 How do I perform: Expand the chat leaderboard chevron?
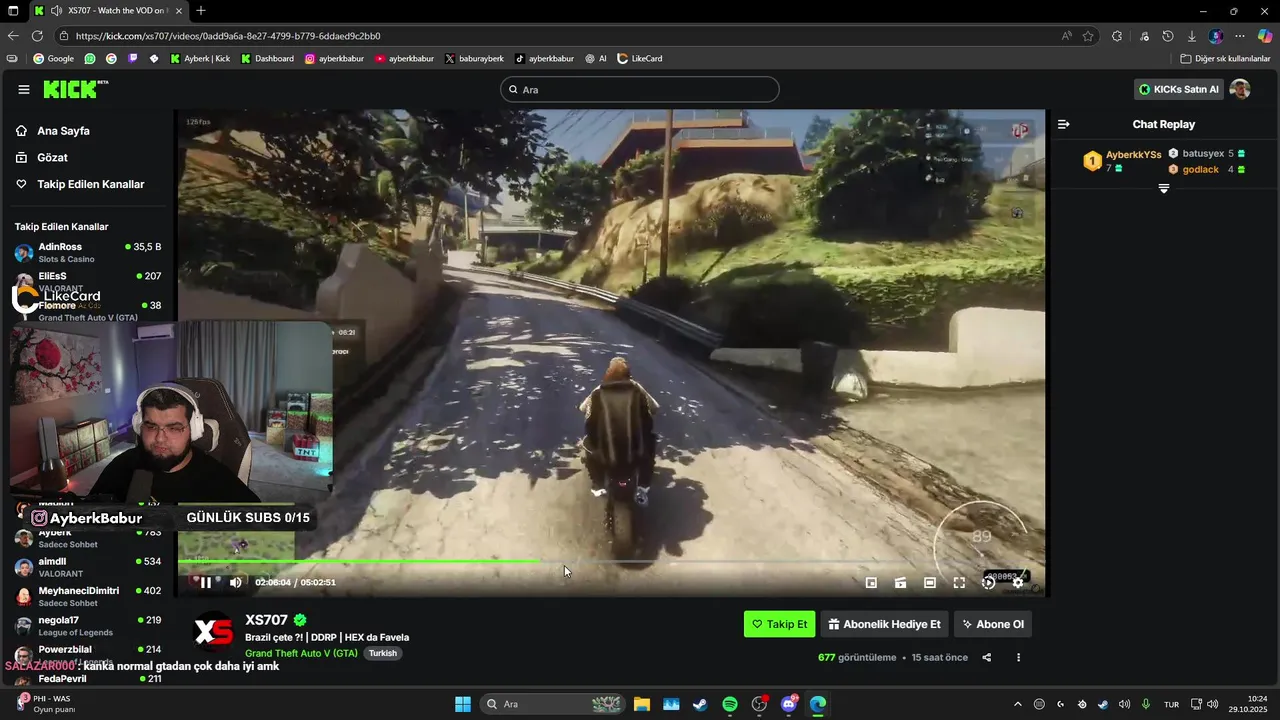1163,189
